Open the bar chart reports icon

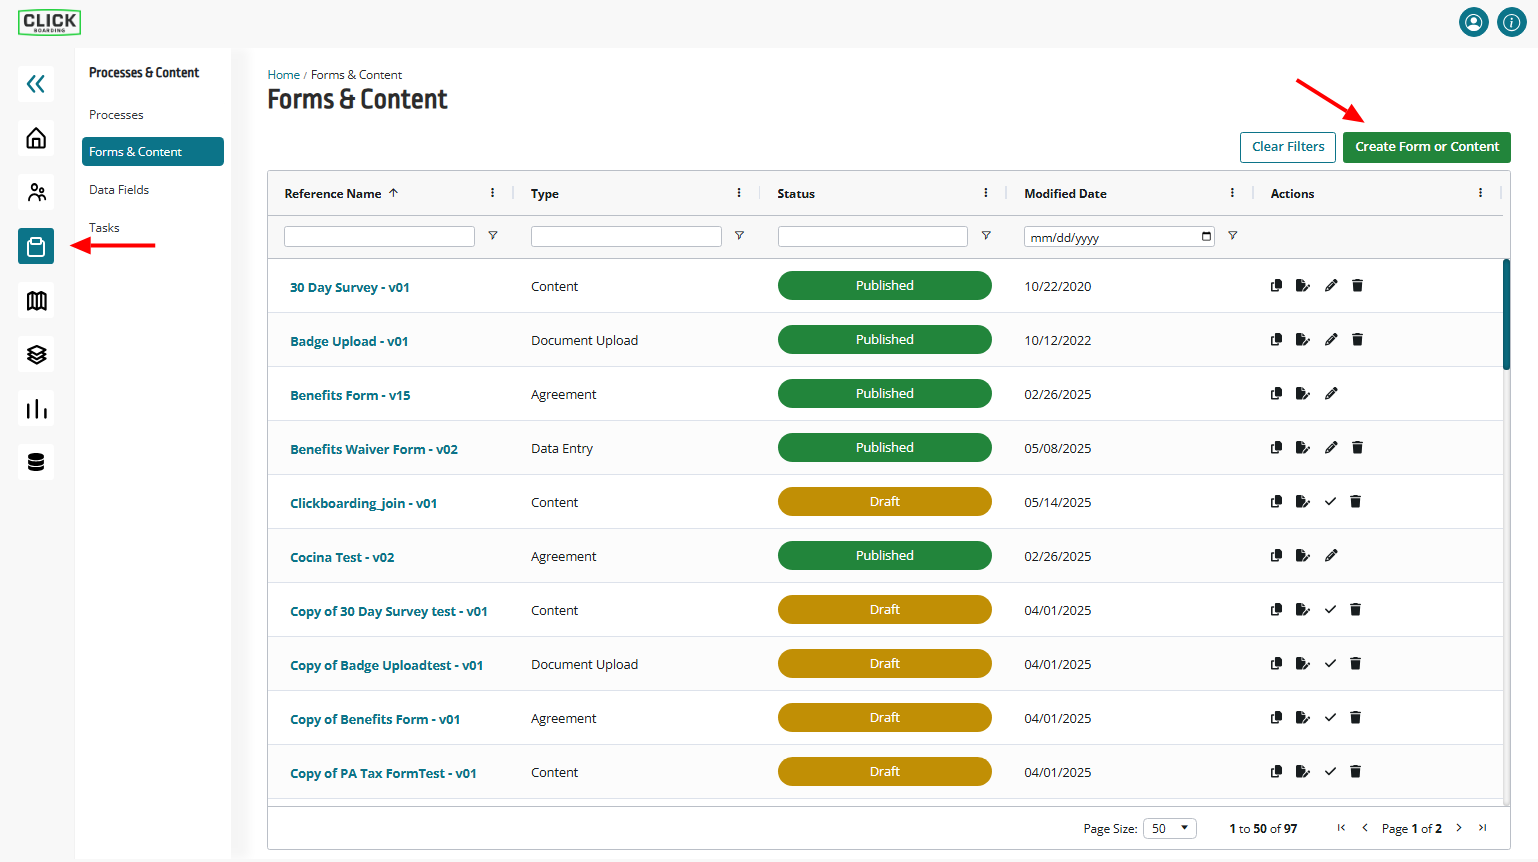click(x=36, y=408)
